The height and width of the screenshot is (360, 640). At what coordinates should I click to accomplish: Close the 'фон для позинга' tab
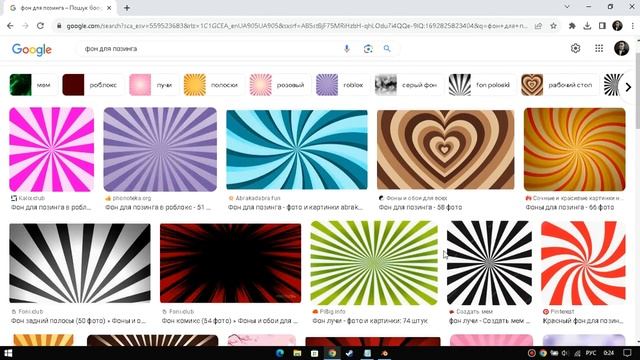coord(109,8)
